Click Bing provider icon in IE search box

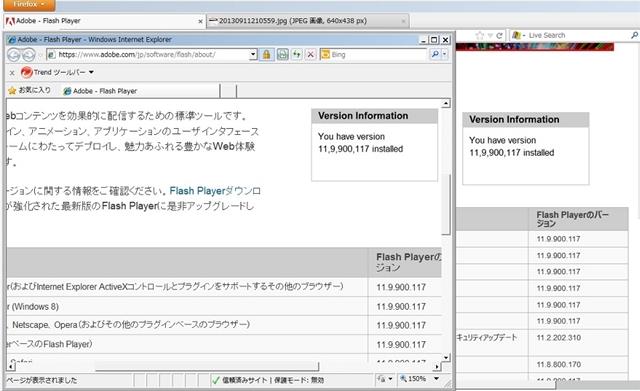325,54
